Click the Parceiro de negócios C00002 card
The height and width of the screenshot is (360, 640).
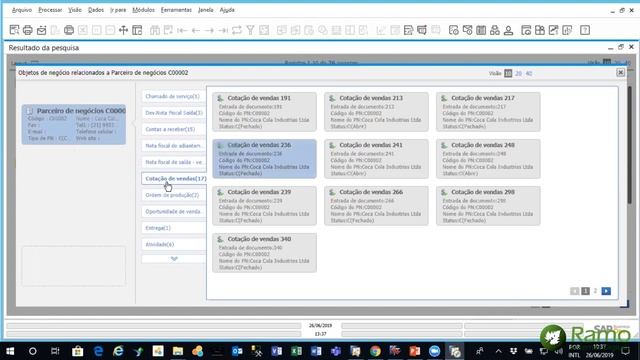click(74, 124)
